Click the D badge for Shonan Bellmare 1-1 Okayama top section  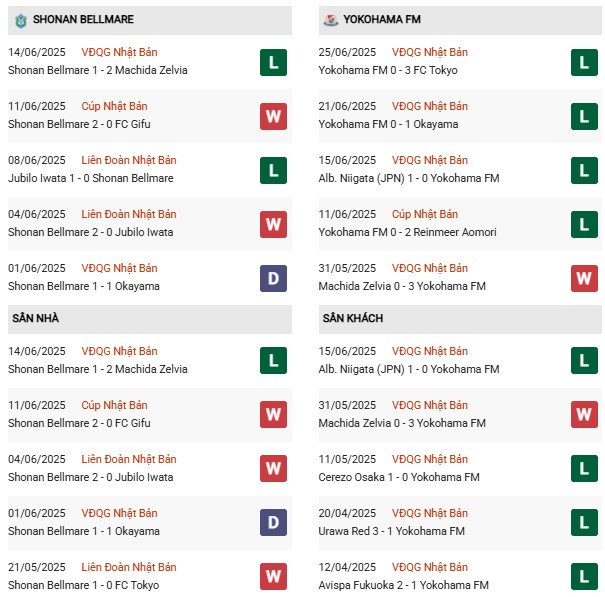(273, 278)
